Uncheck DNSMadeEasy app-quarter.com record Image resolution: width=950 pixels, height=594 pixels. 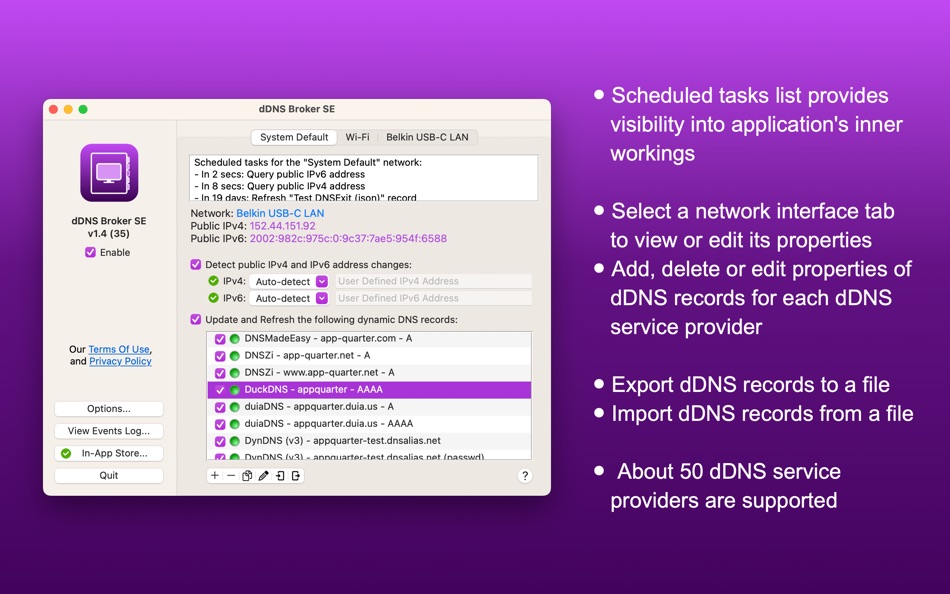click(x=220, y=339)
